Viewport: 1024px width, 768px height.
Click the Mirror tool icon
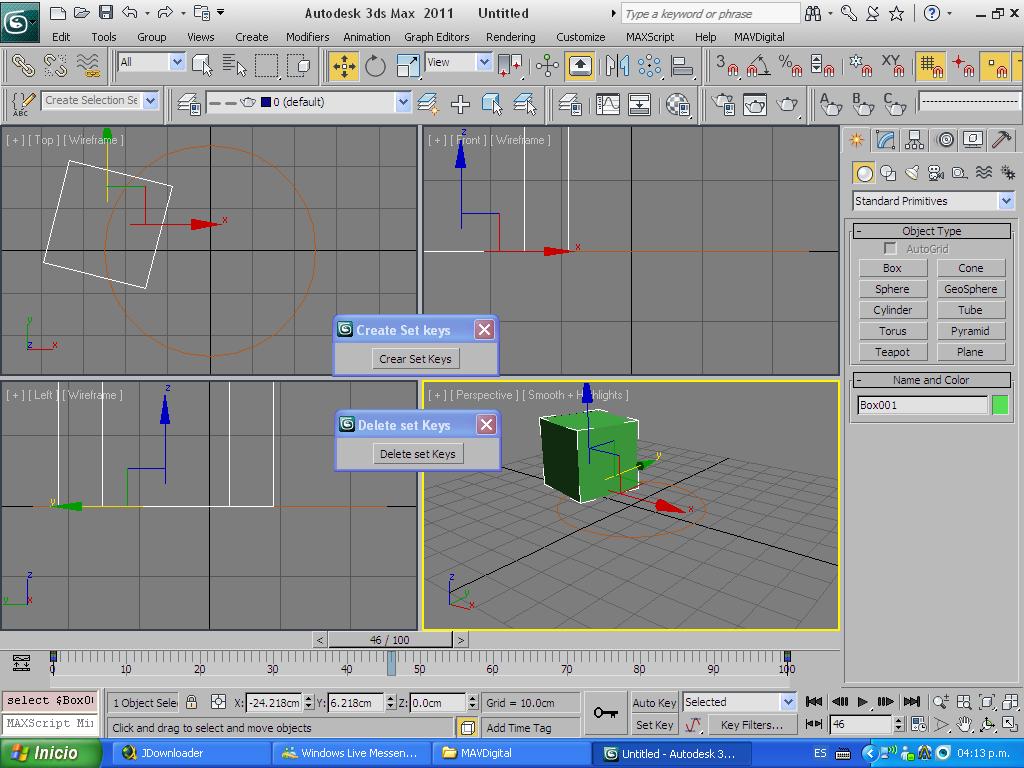[617, 66]
